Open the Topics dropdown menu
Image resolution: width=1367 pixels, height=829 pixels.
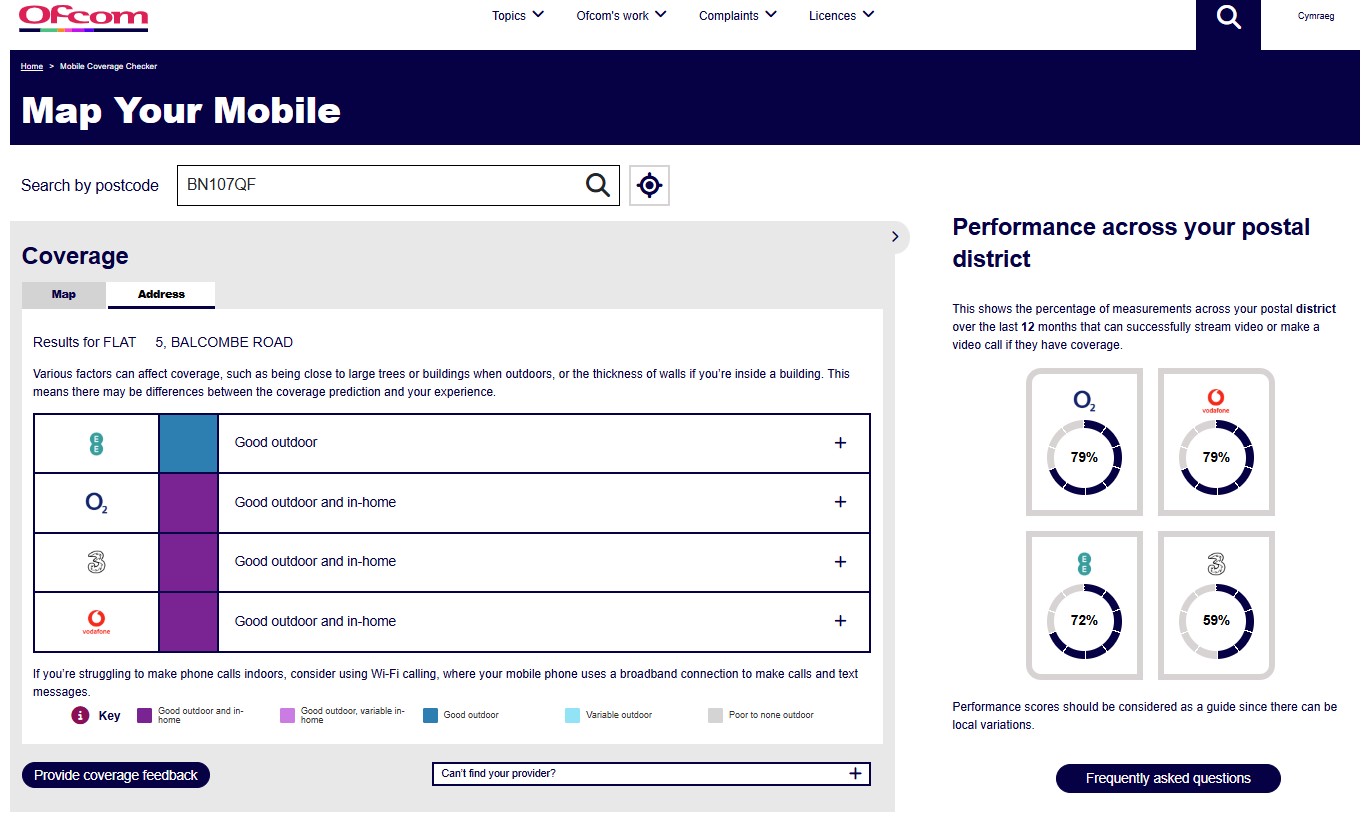point(518,15)
